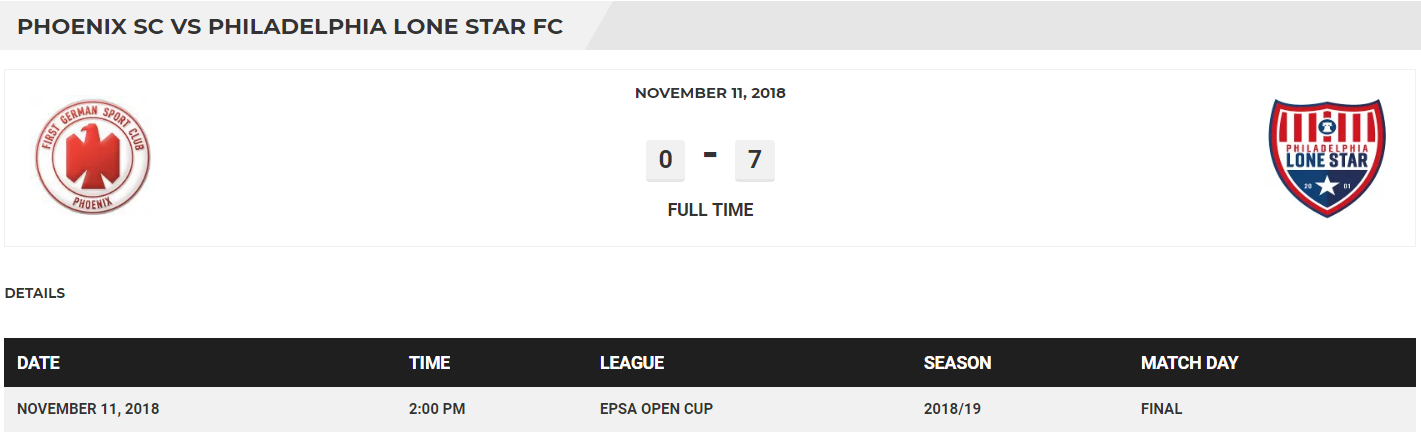Click the First German Sport Club Phoenix logo
Image resolution: width=1421 pixels, height=436 pixels.
tap(93, 157)
